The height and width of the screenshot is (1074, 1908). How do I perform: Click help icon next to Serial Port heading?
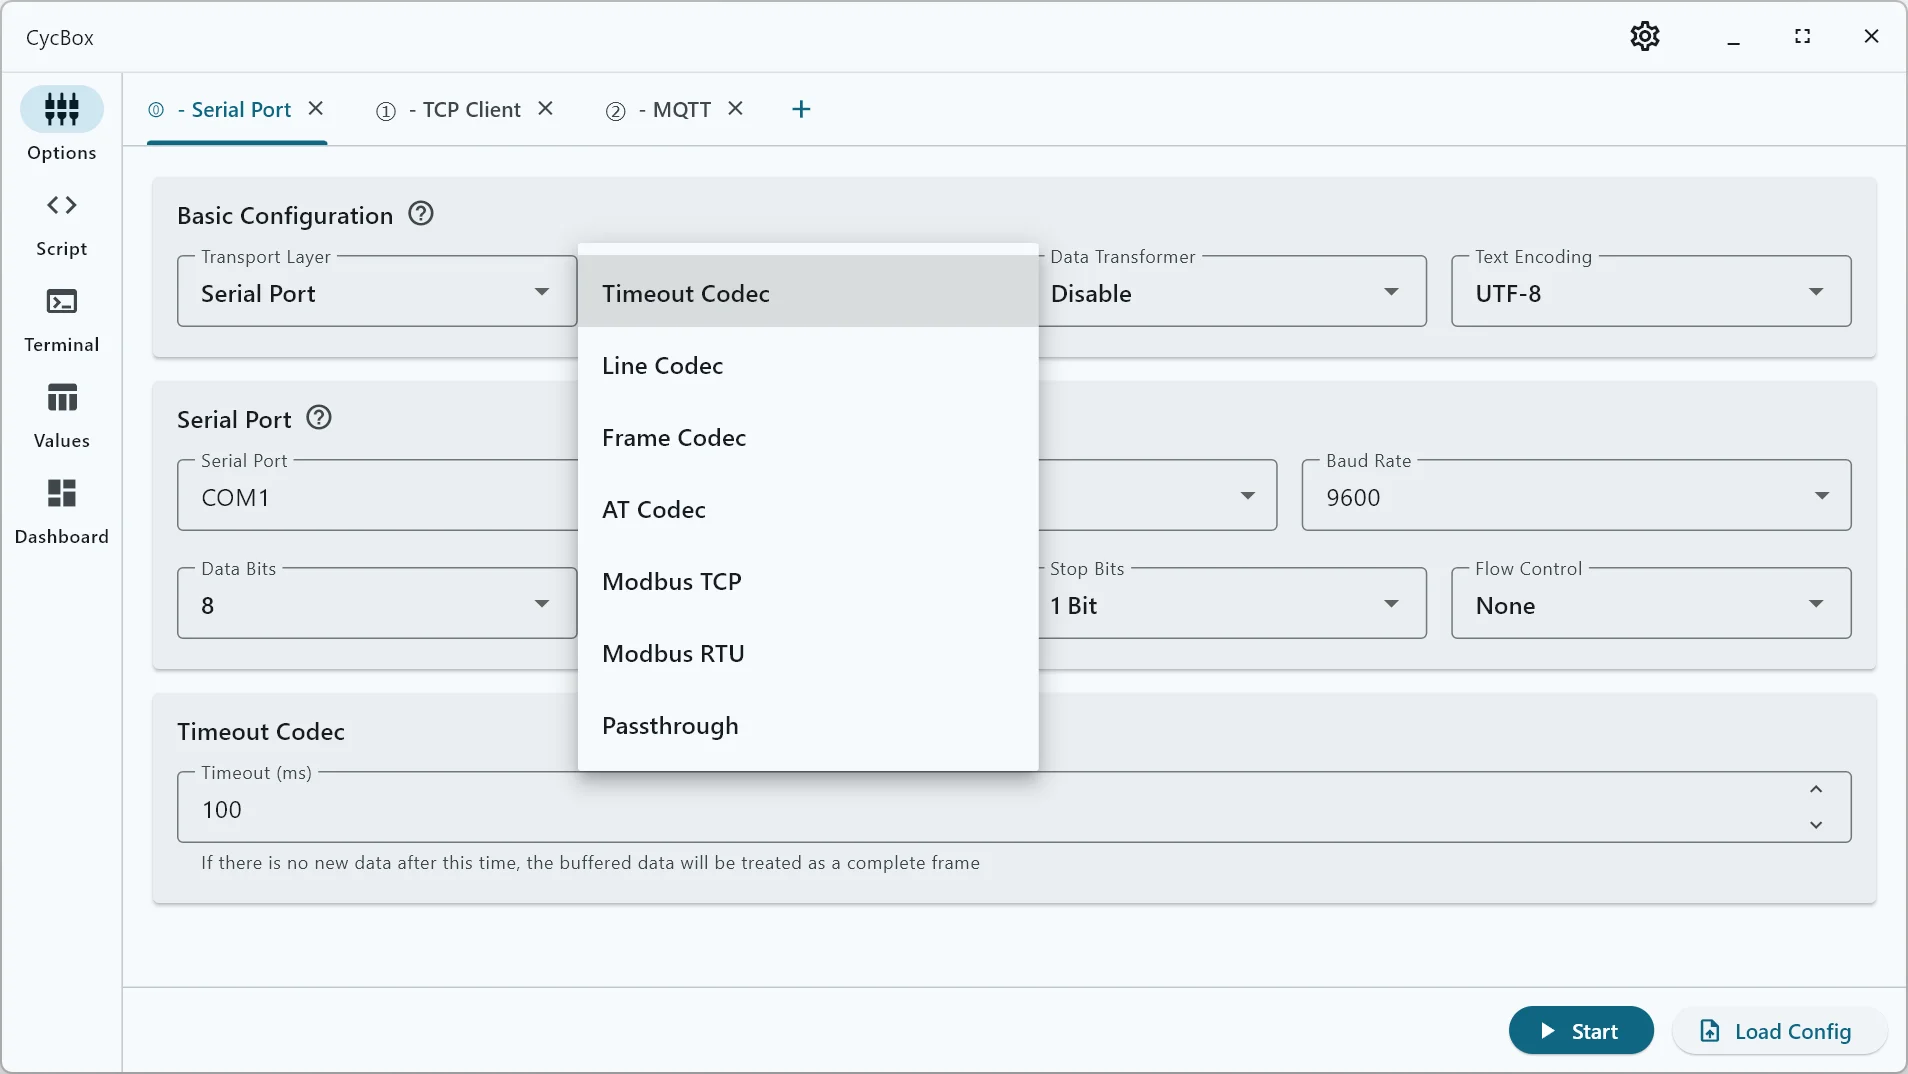[319, 418]
